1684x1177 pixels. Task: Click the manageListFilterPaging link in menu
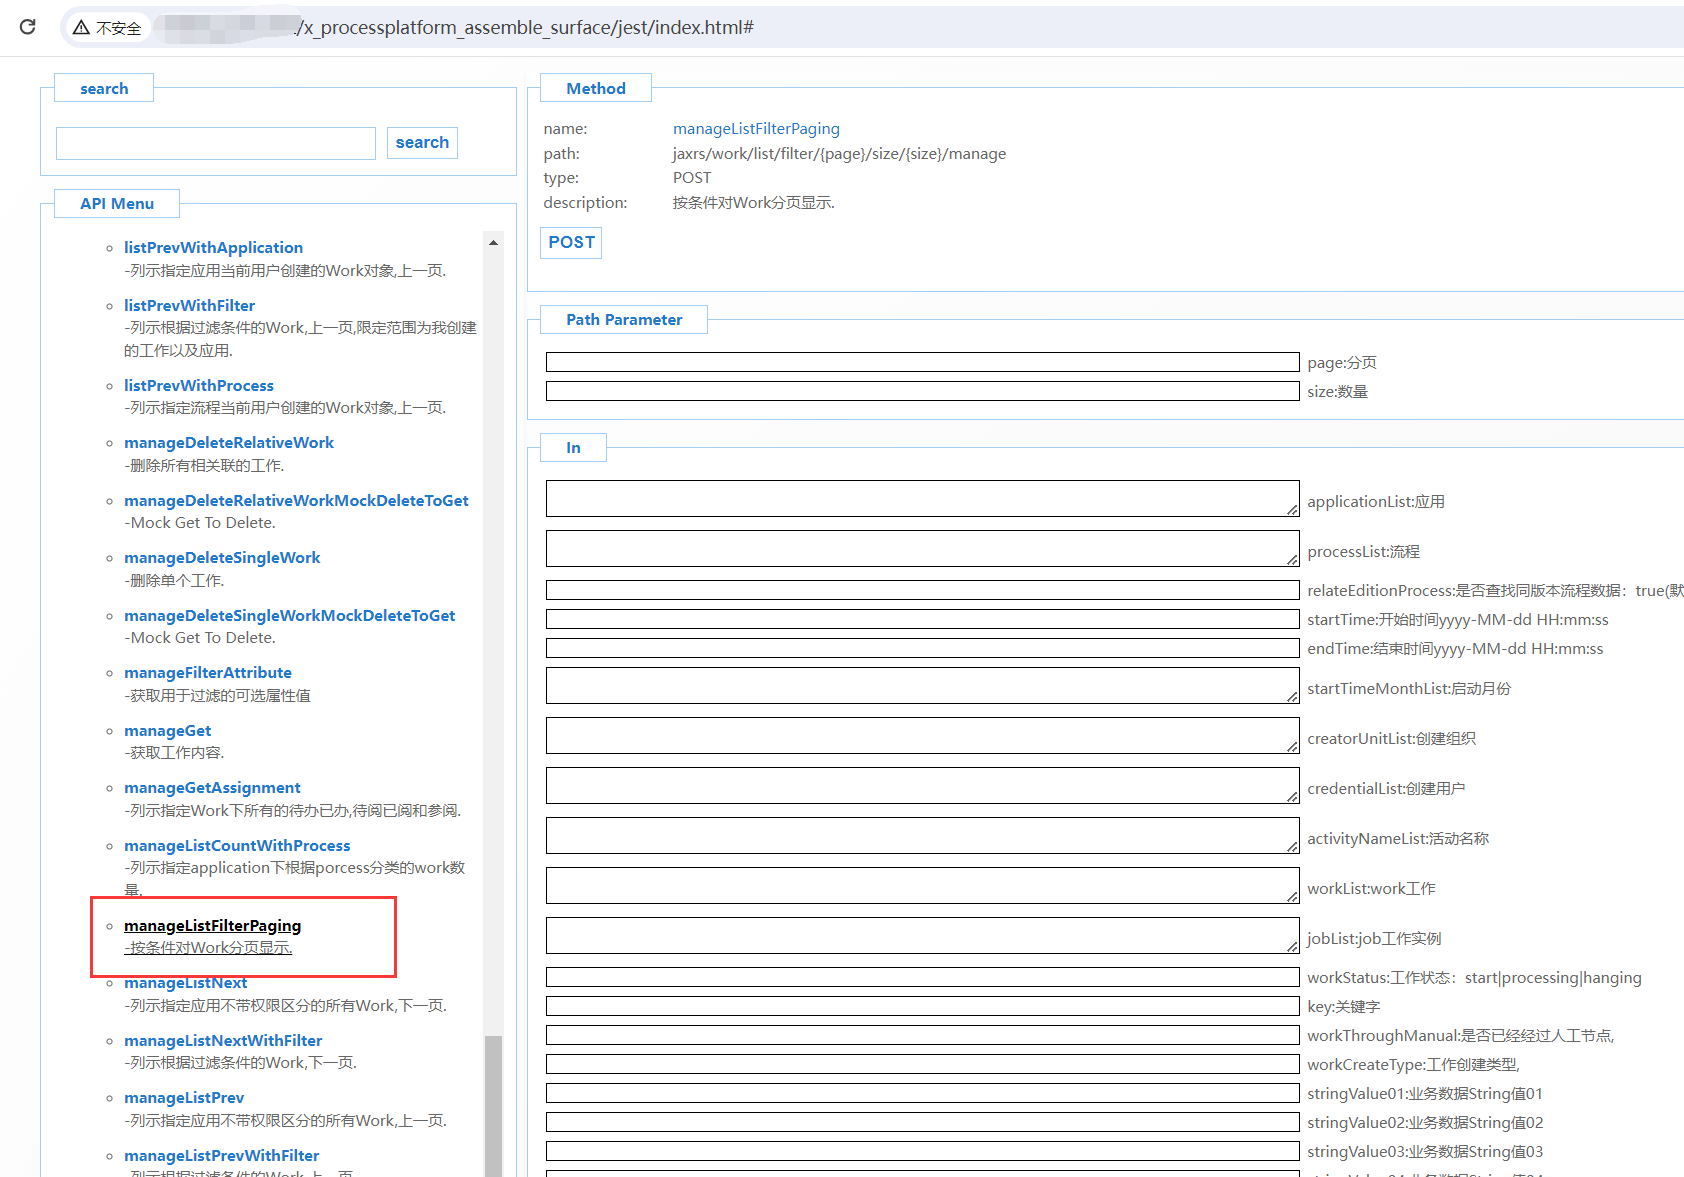tap(212, 926)
